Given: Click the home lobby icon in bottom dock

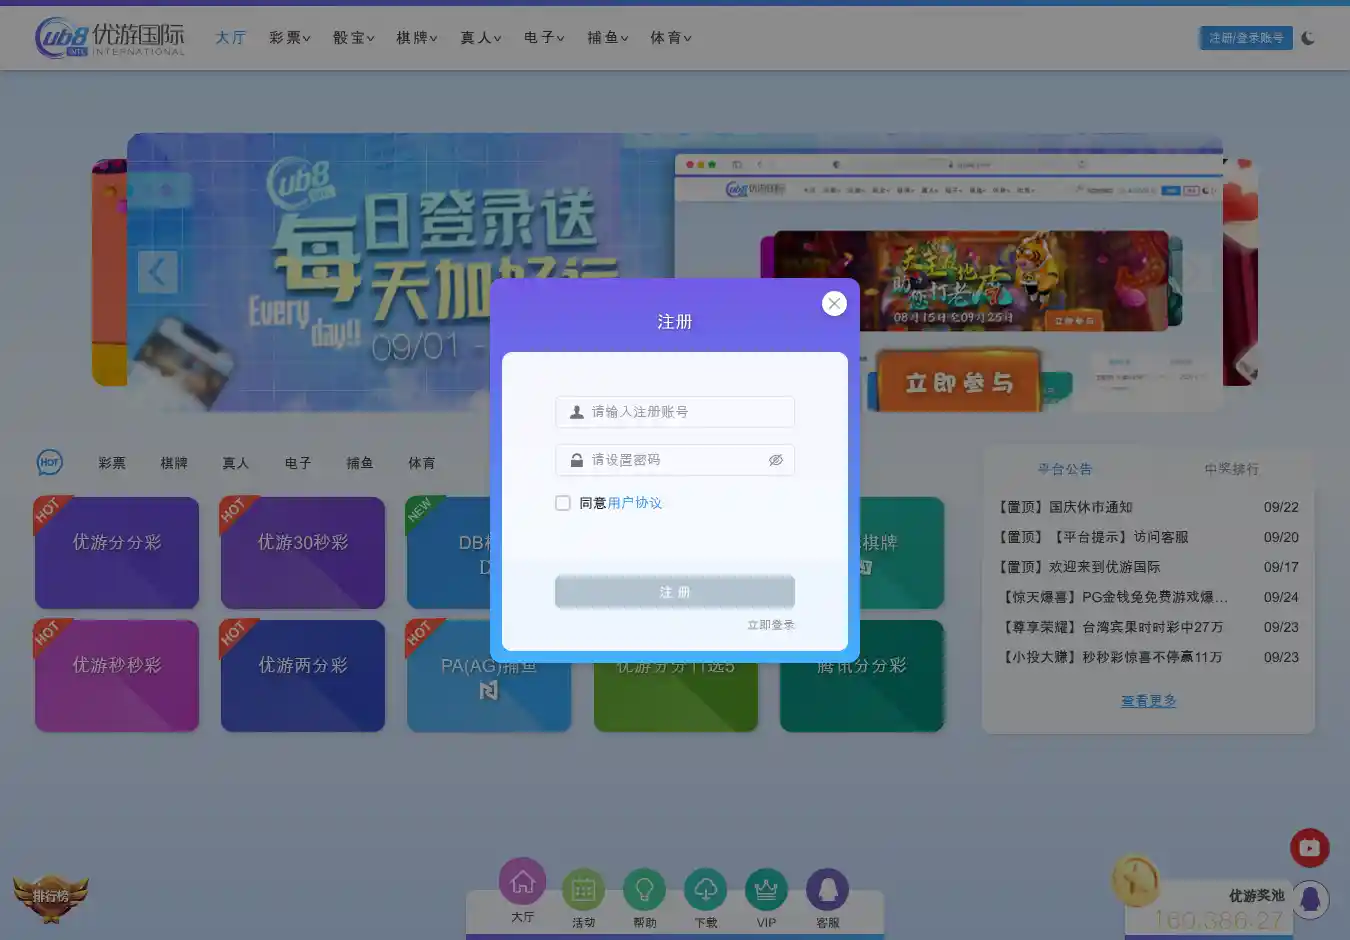Looking at the screenshot, I should point(522,883).
